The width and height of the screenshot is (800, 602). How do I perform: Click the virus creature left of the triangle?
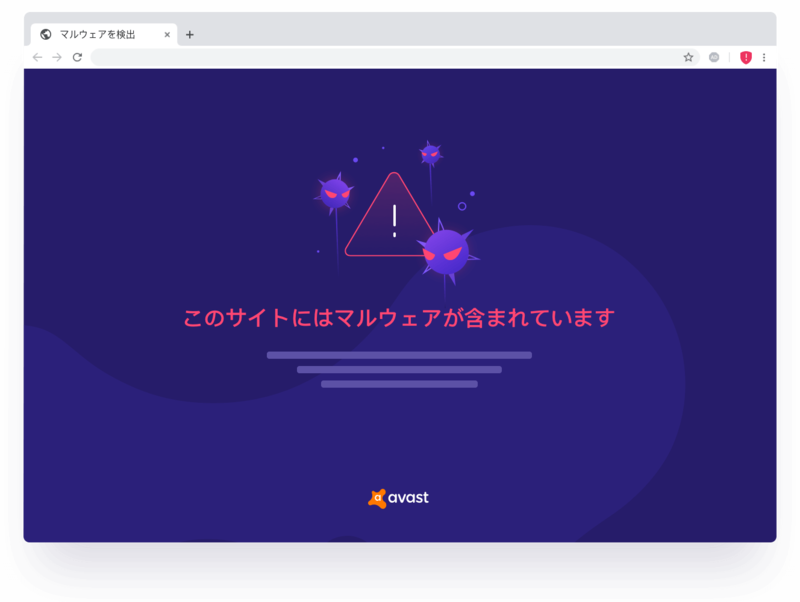335,193
